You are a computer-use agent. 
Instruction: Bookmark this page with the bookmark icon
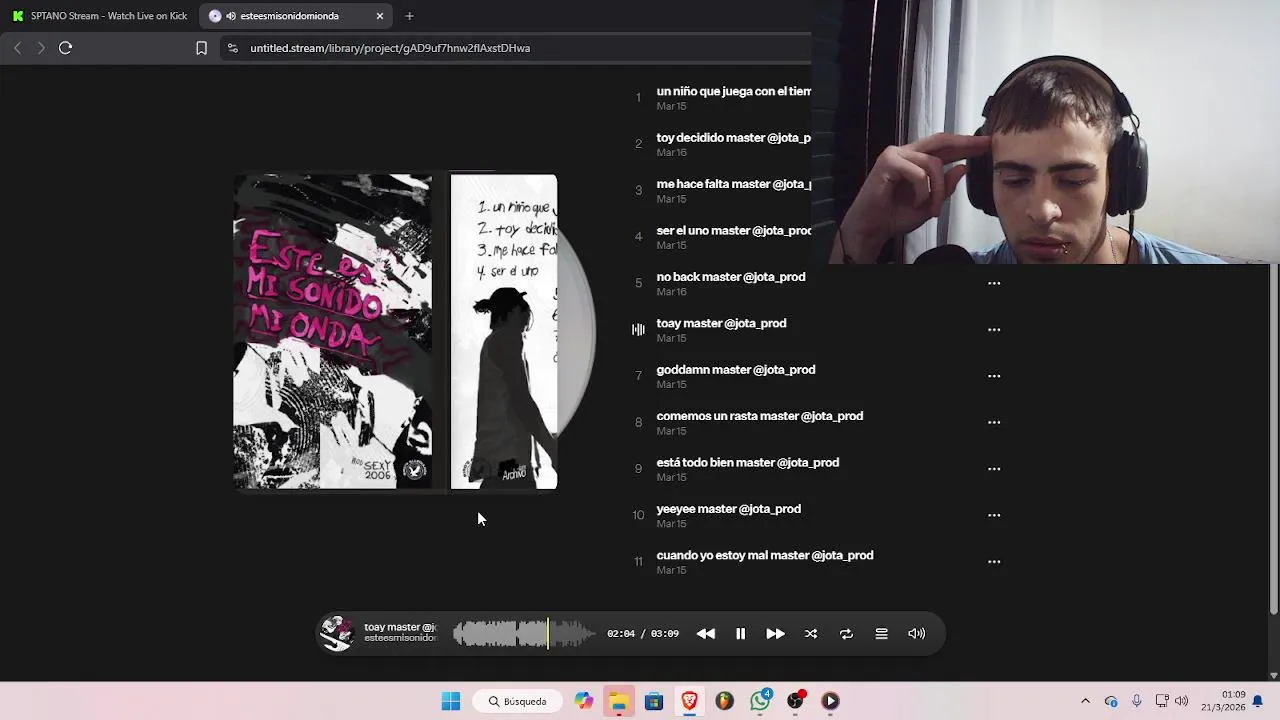tap(201, 48)
